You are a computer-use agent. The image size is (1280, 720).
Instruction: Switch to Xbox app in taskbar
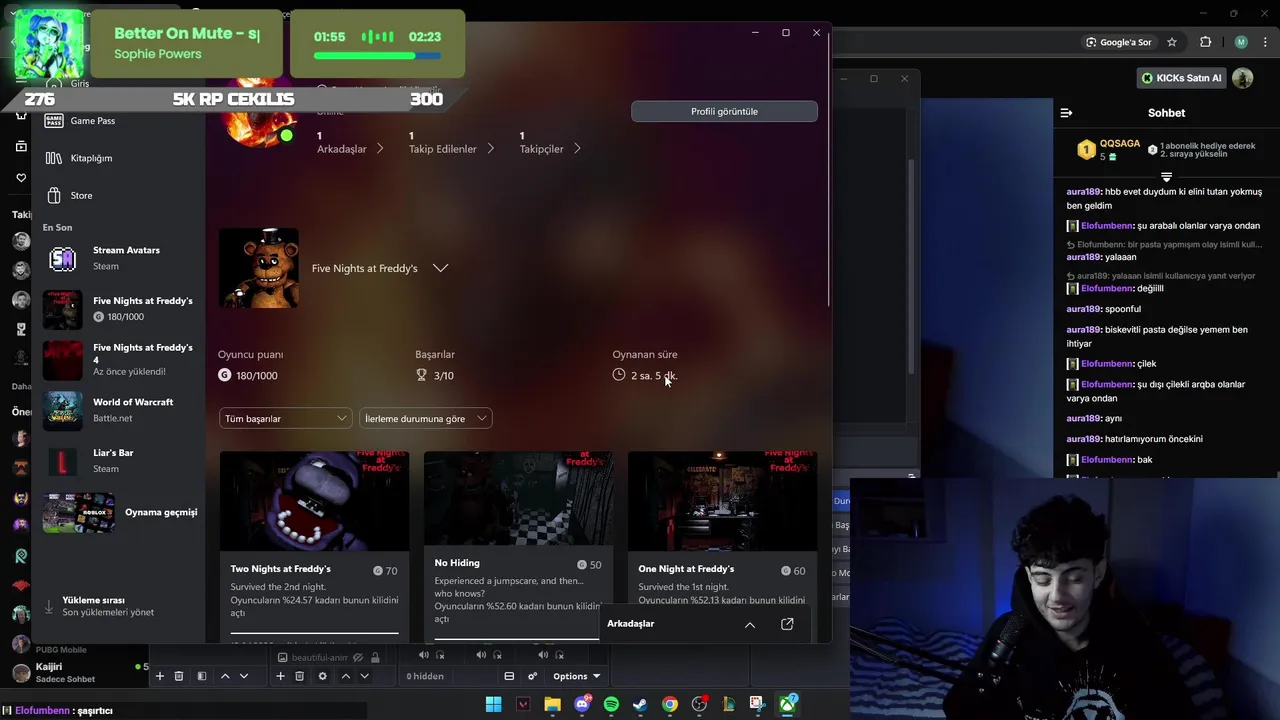click(x=787, y=704)
